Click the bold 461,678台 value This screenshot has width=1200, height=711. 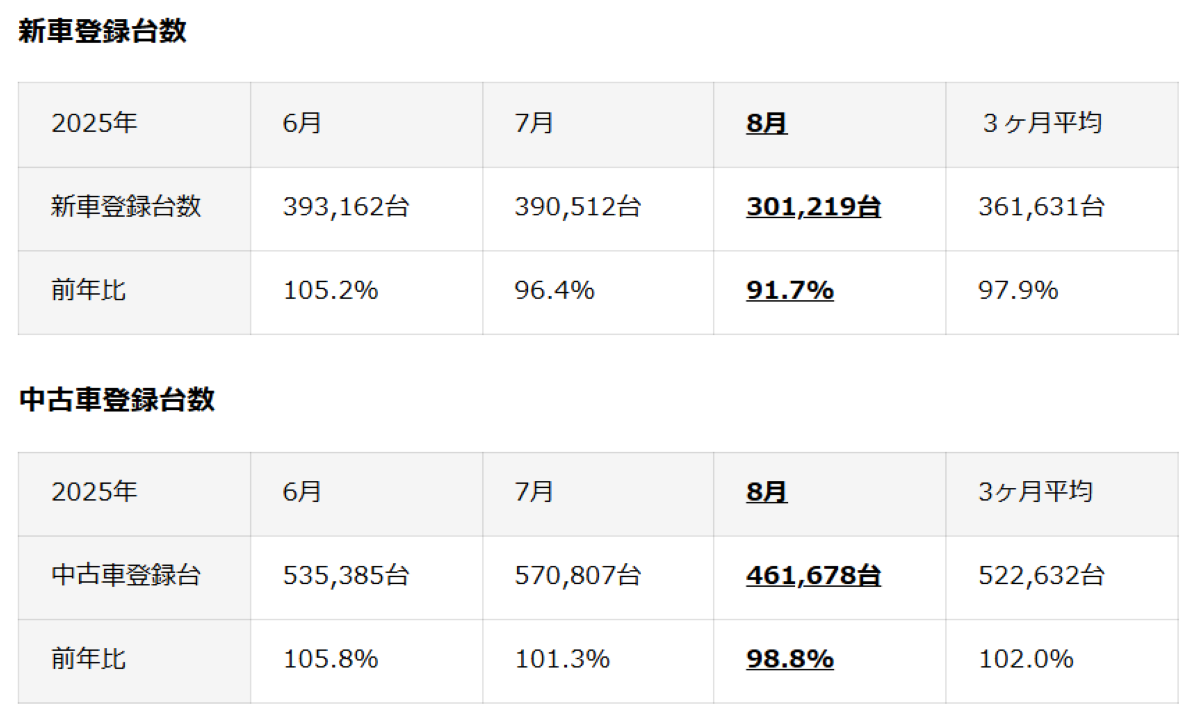(813, 576)
